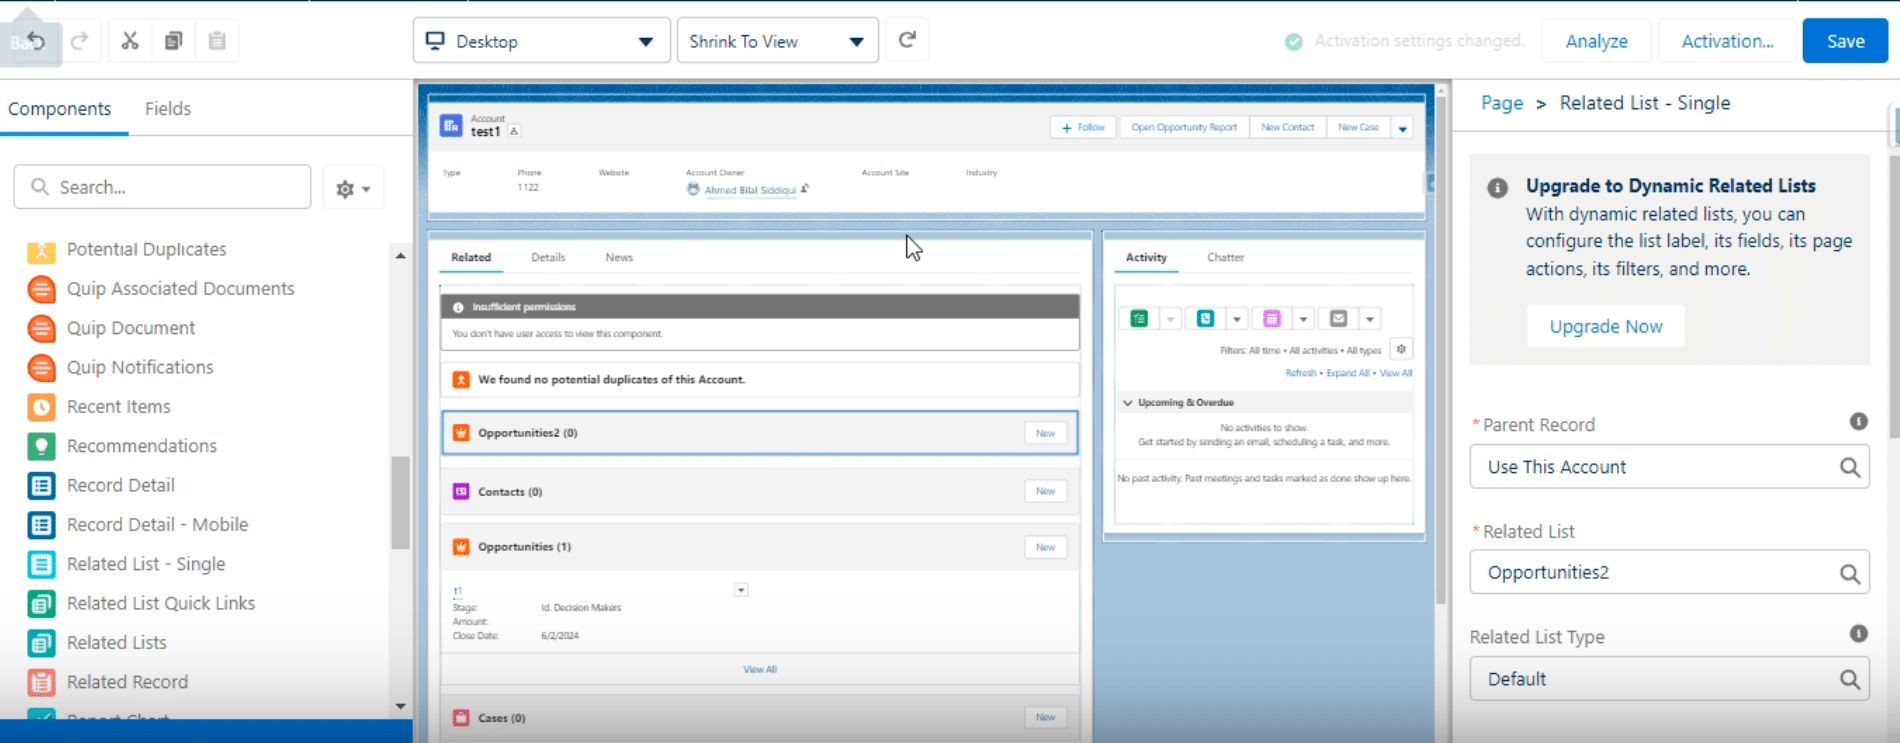This screenshot has height=743, width=1900.
Task: Expand the Upcoming & Overdue section
Action: pyautogui.click(x=1128, y=403)
